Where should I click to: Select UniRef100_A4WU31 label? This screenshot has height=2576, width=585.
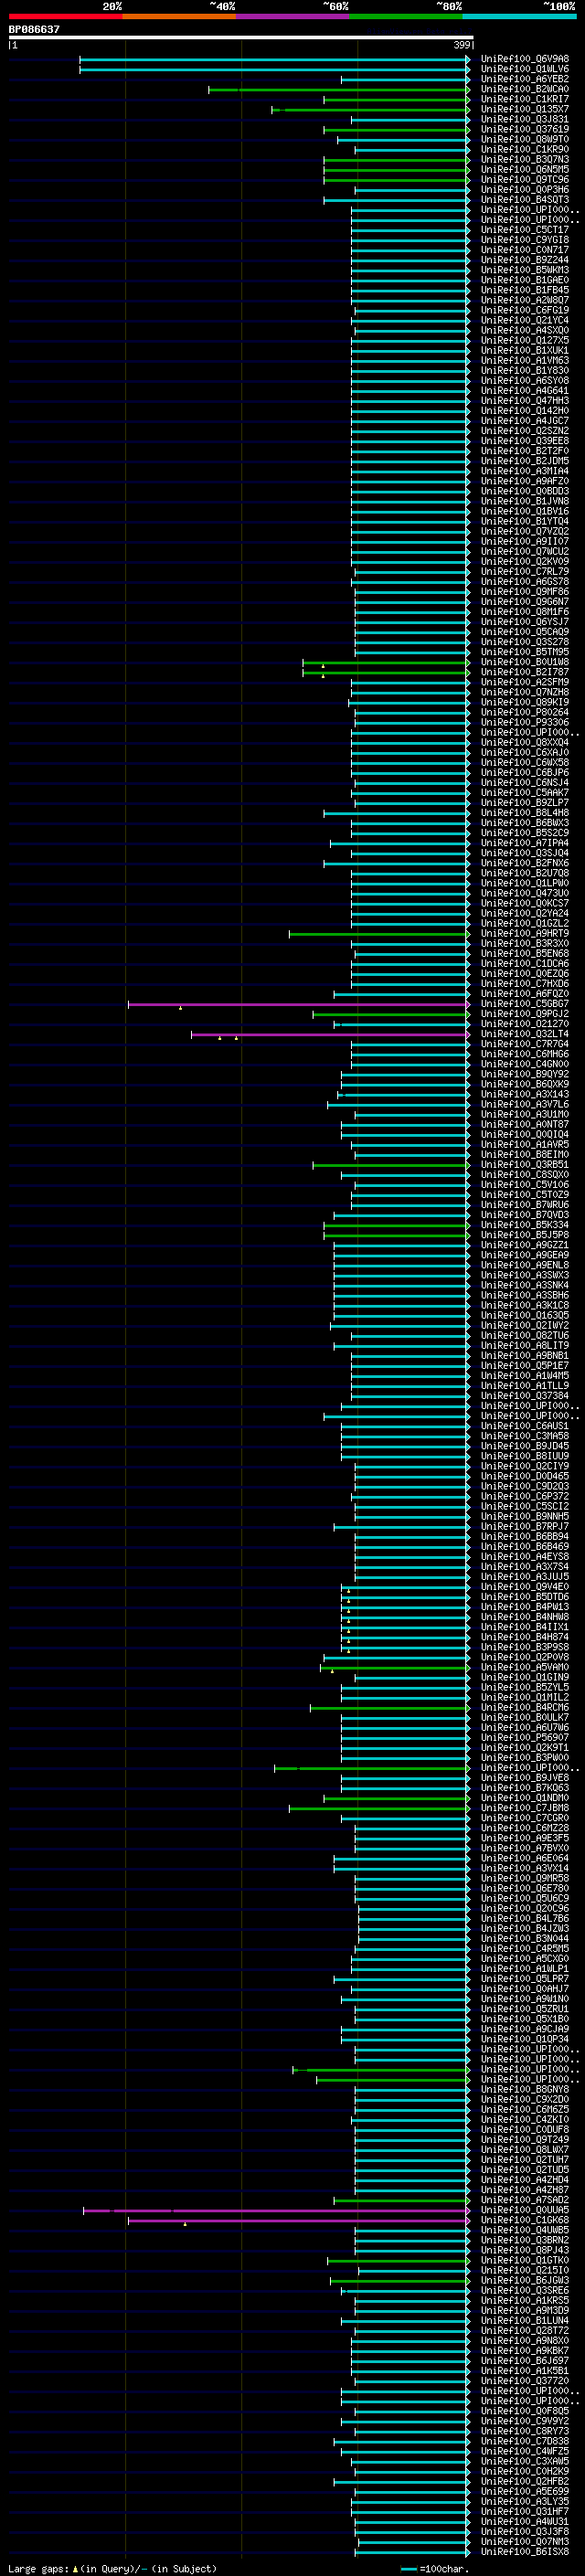click(x=525, y=2521)
